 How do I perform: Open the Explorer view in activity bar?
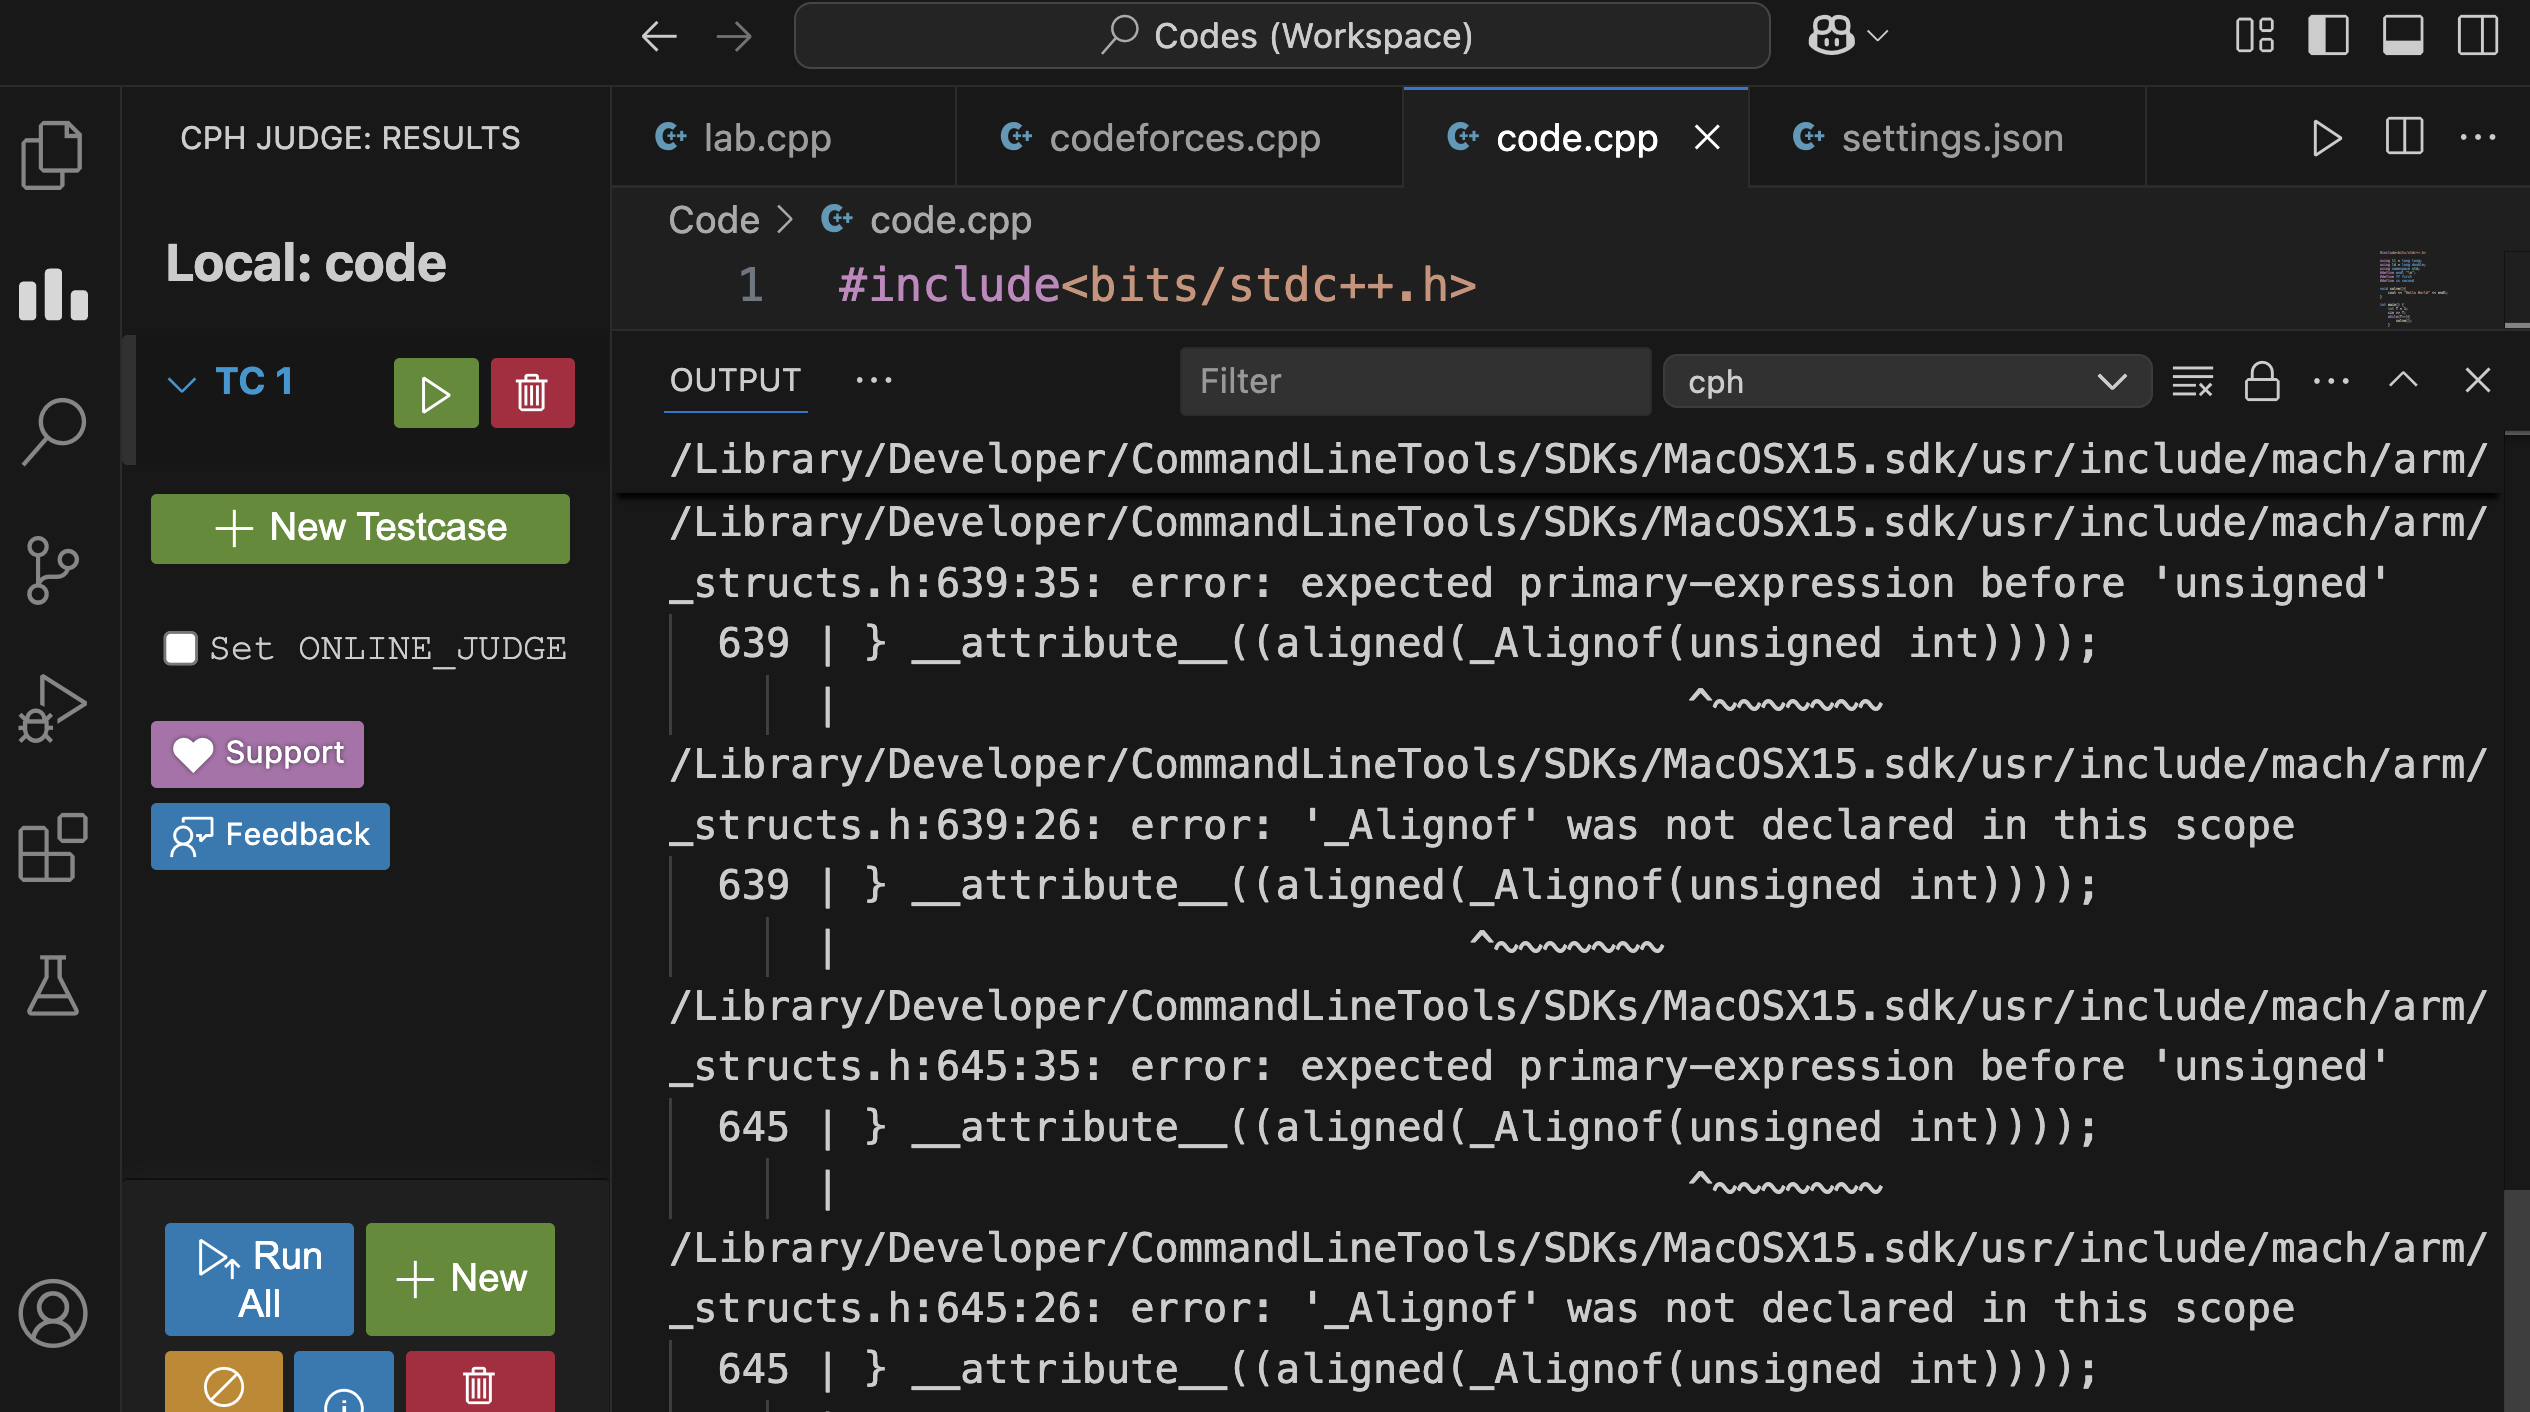pos(52,154)
